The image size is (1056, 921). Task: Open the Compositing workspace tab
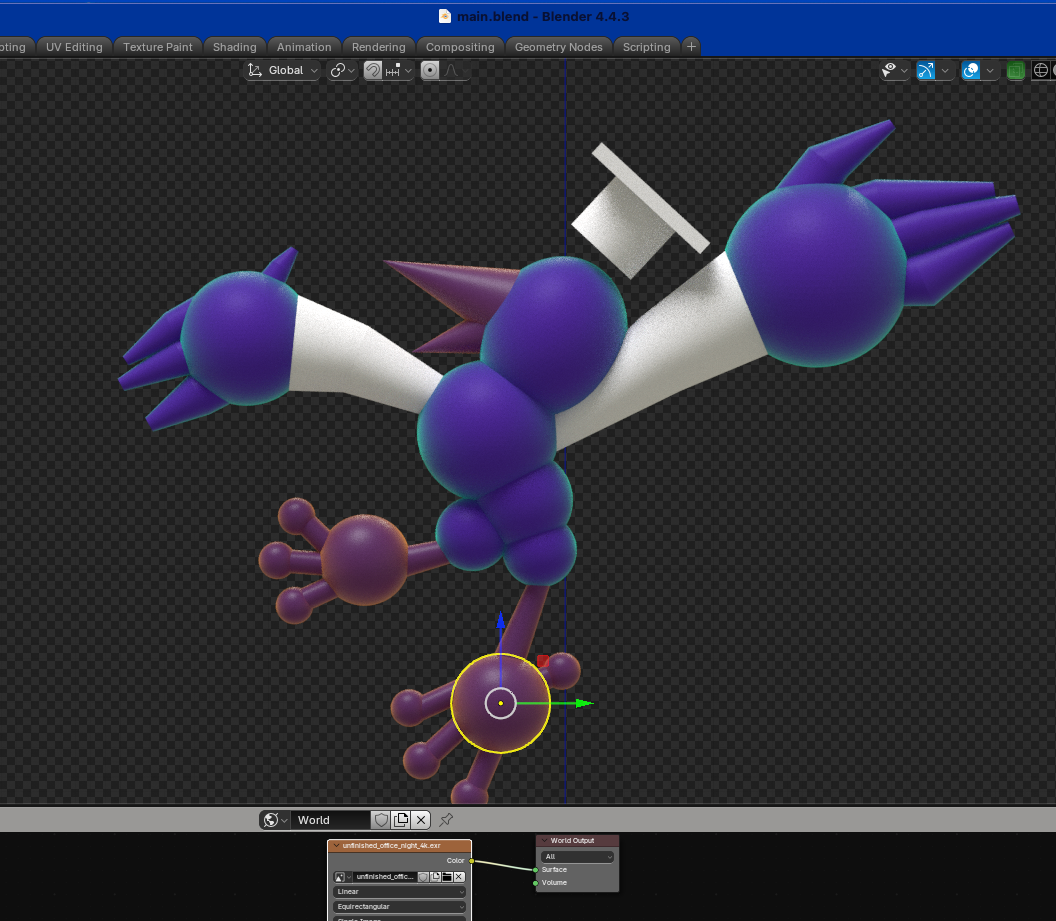pos(460,47)
